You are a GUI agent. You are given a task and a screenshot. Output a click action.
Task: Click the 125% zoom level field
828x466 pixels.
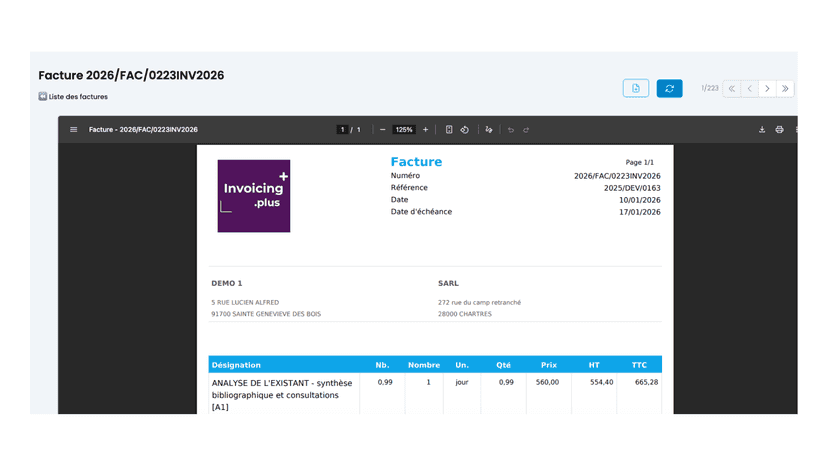point(404,129)
